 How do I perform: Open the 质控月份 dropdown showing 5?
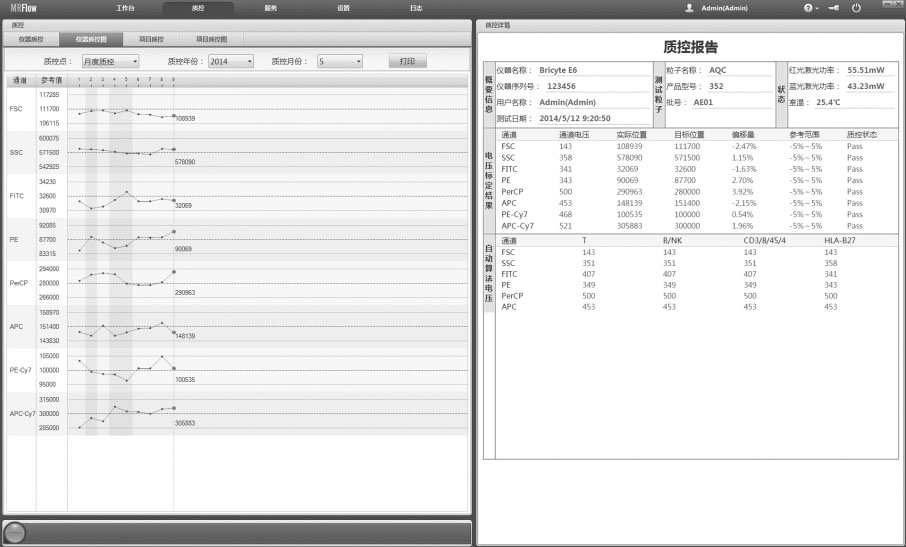tap(340, 61)
